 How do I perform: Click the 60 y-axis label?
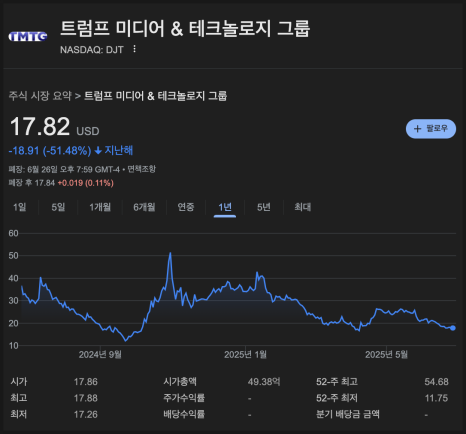coord(13,233)
